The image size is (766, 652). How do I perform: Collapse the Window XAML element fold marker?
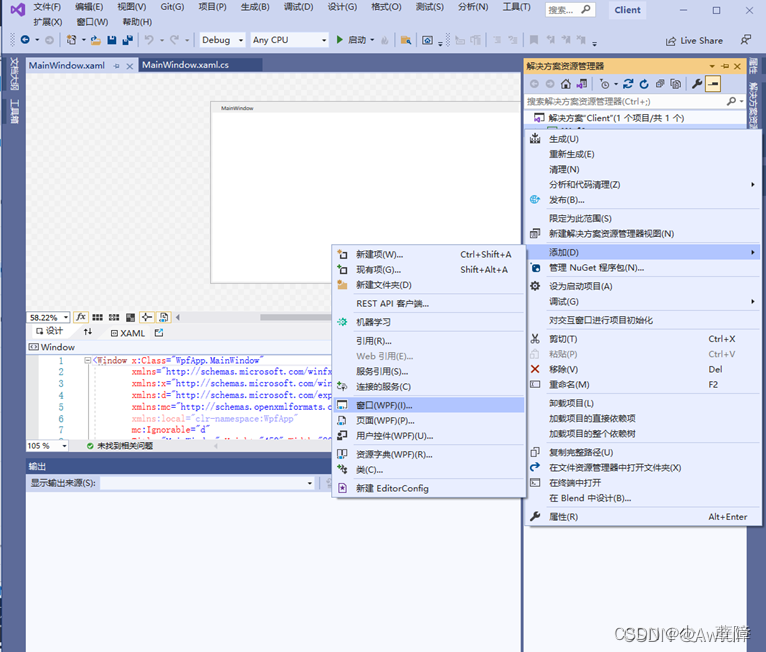[87, 360]
